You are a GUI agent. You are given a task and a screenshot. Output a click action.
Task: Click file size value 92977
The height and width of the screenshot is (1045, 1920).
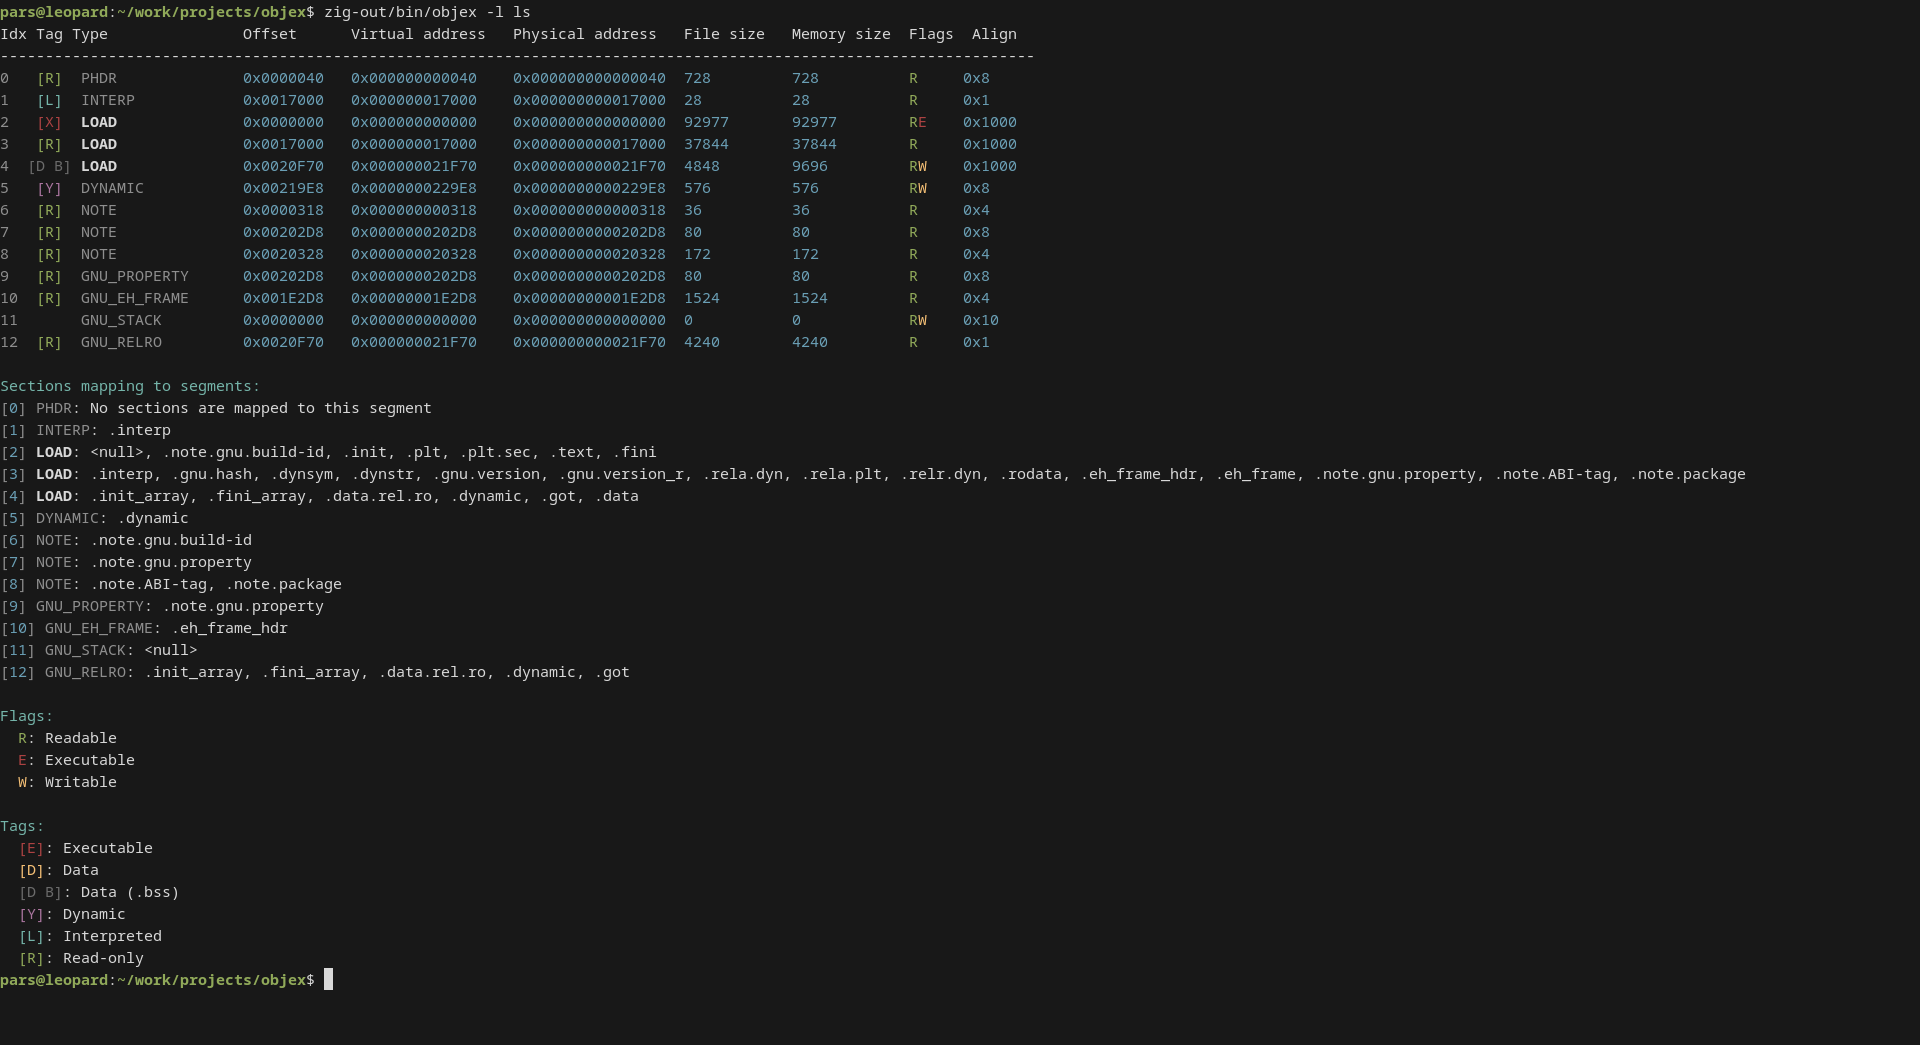click(706, 122)
